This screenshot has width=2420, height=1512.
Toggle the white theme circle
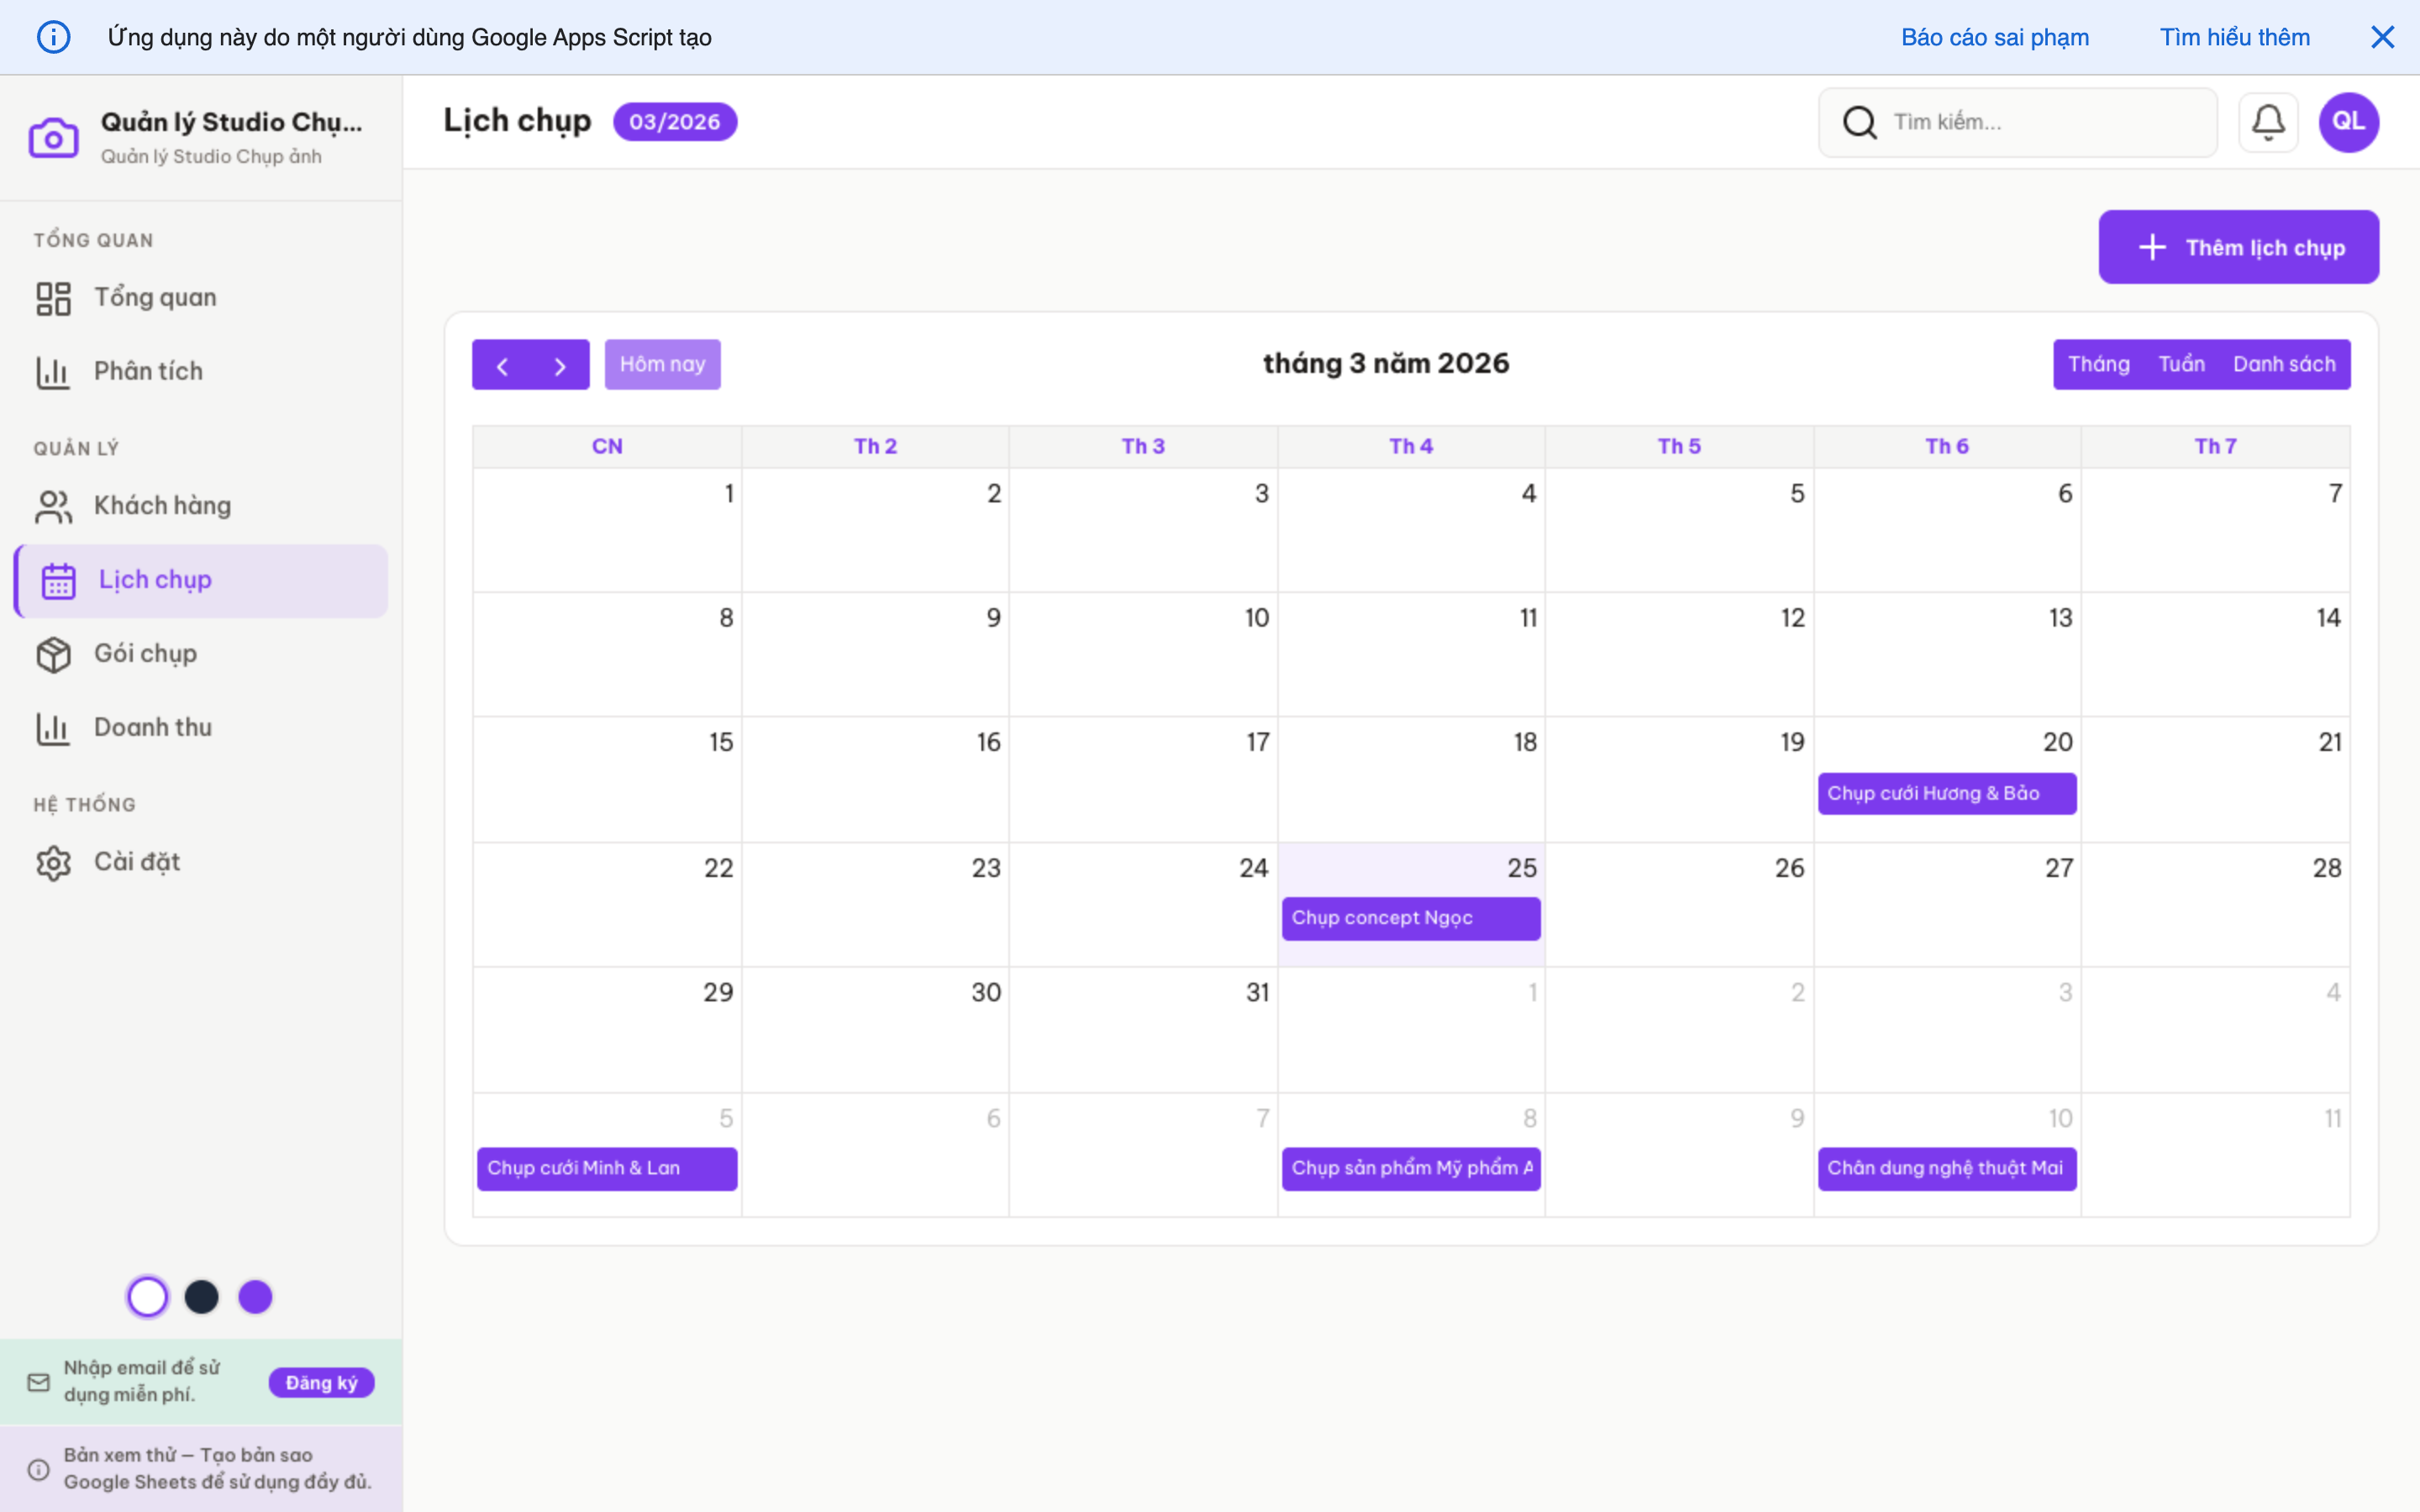point(148,1296)
